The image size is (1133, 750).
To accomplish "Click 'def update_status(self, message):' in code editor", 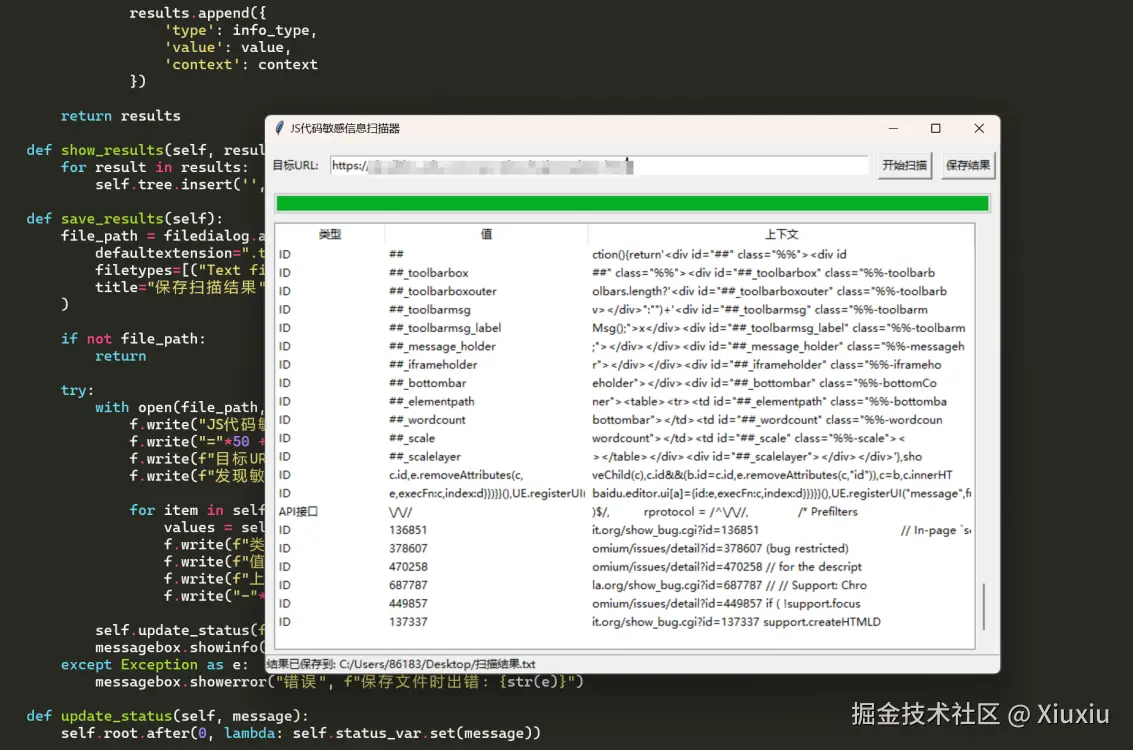I will [x=168, y=716].
